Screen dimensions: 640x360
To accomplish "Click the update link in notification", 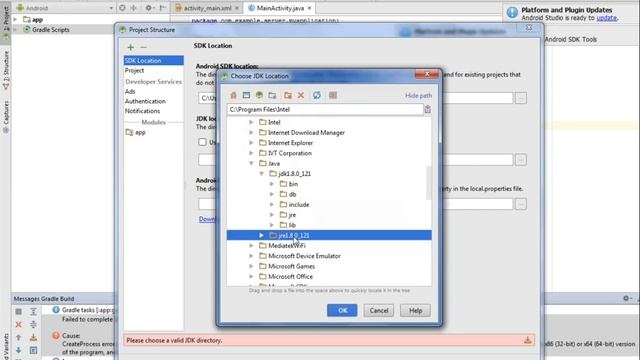I will click(x=607, y=18).
